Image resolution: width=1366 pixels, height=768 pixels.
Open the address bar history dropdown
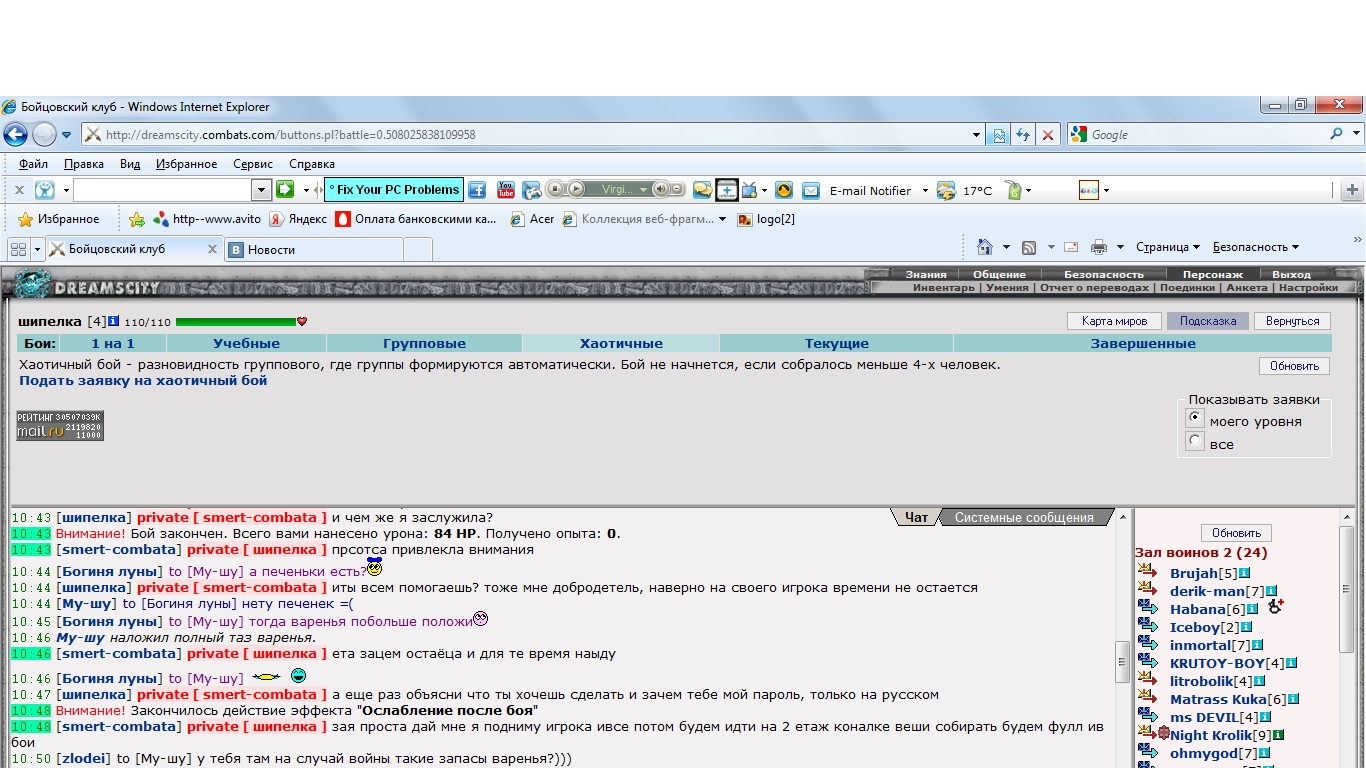977,135
